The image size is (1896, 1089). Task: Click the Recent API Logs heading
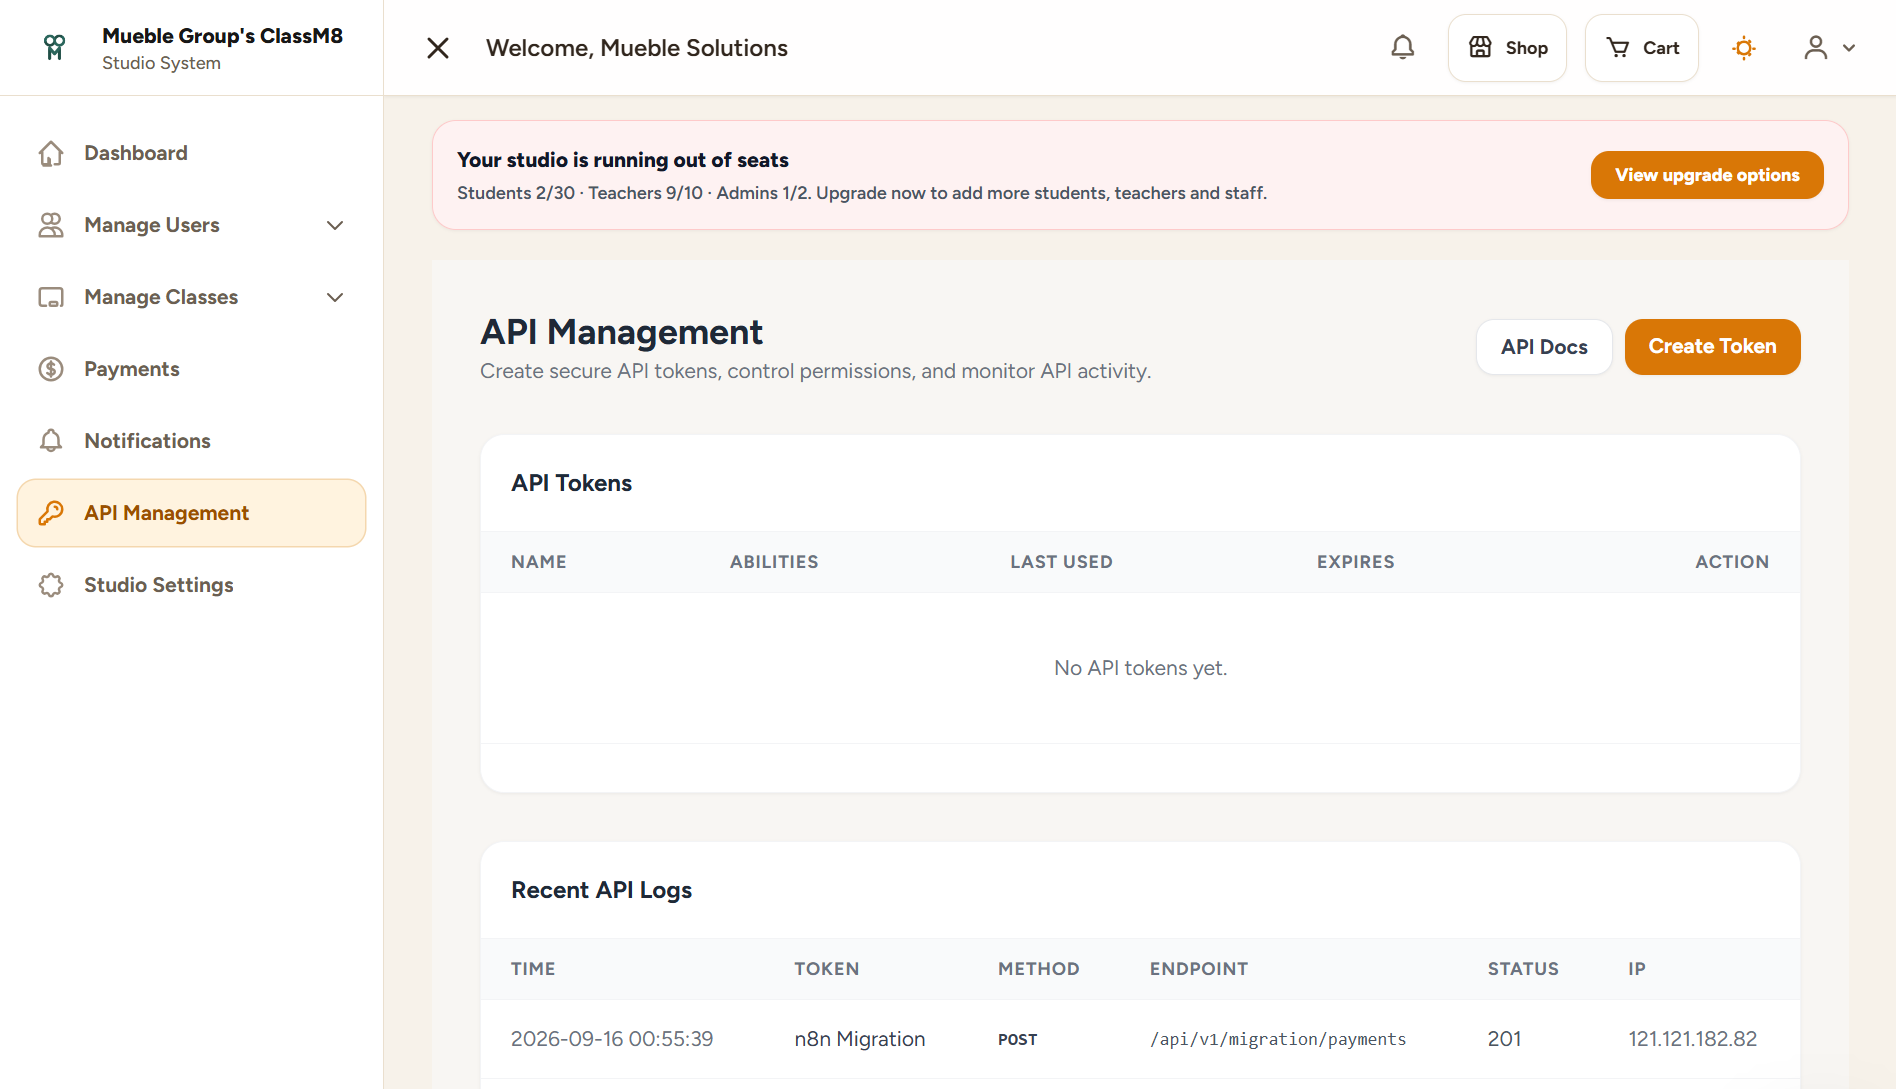pyautogui.click(x=601, y=890)
